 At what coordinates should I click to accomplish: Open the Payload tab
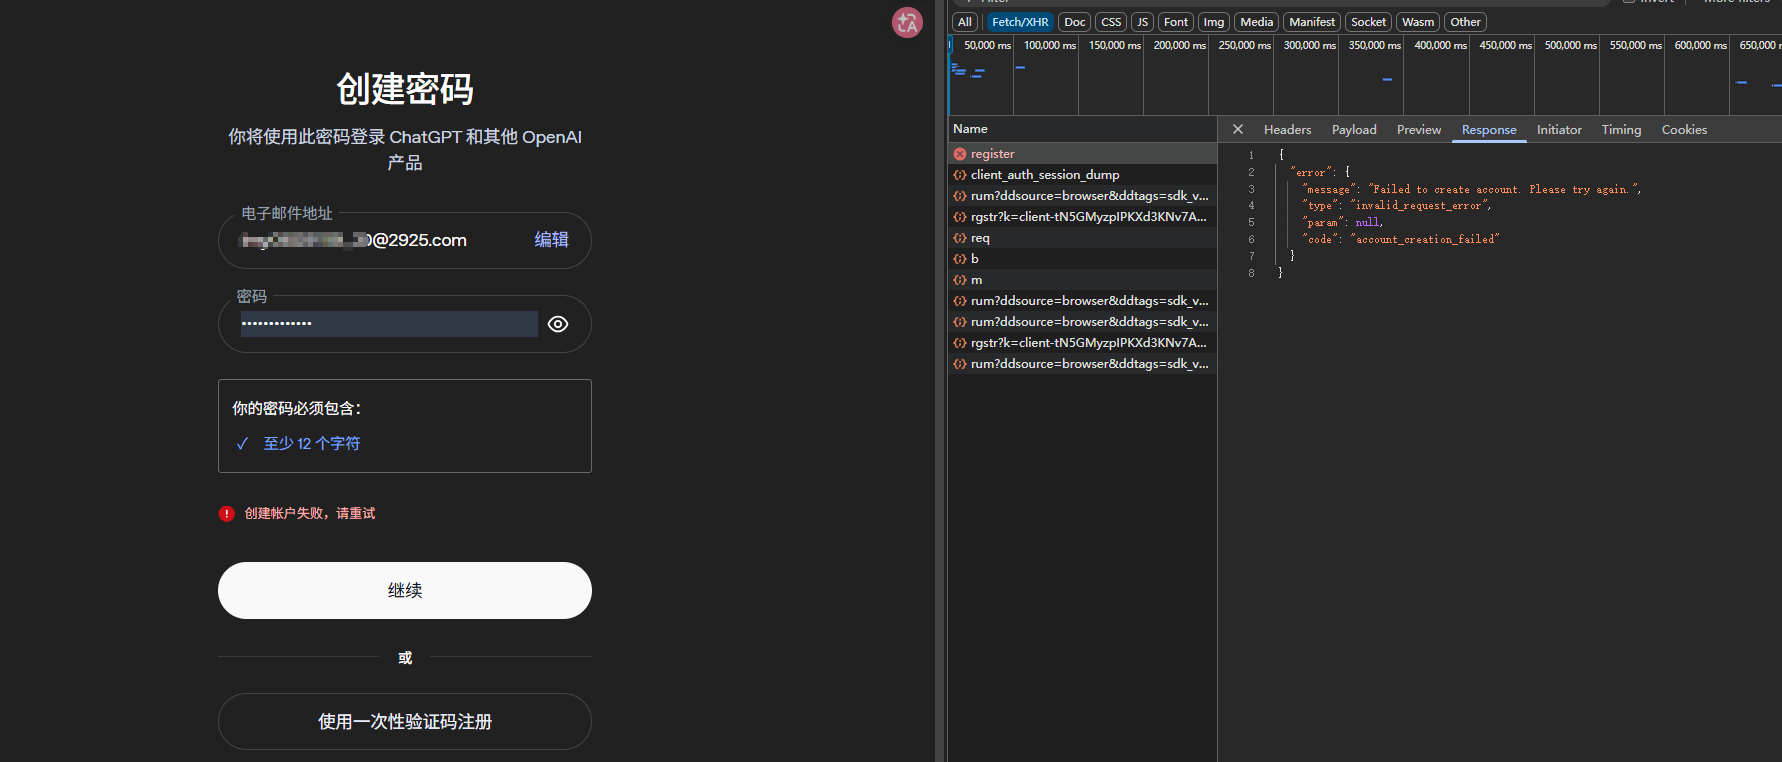pos(1354,130)
